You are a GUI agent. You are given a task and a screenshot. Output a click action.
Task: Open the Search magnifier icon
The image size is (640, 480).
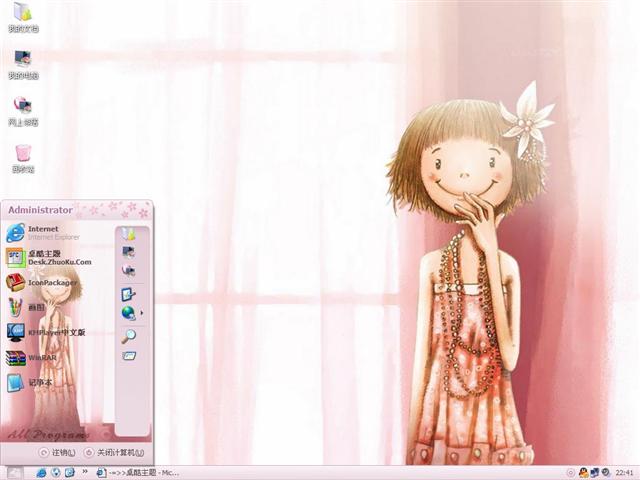(129, 336)
